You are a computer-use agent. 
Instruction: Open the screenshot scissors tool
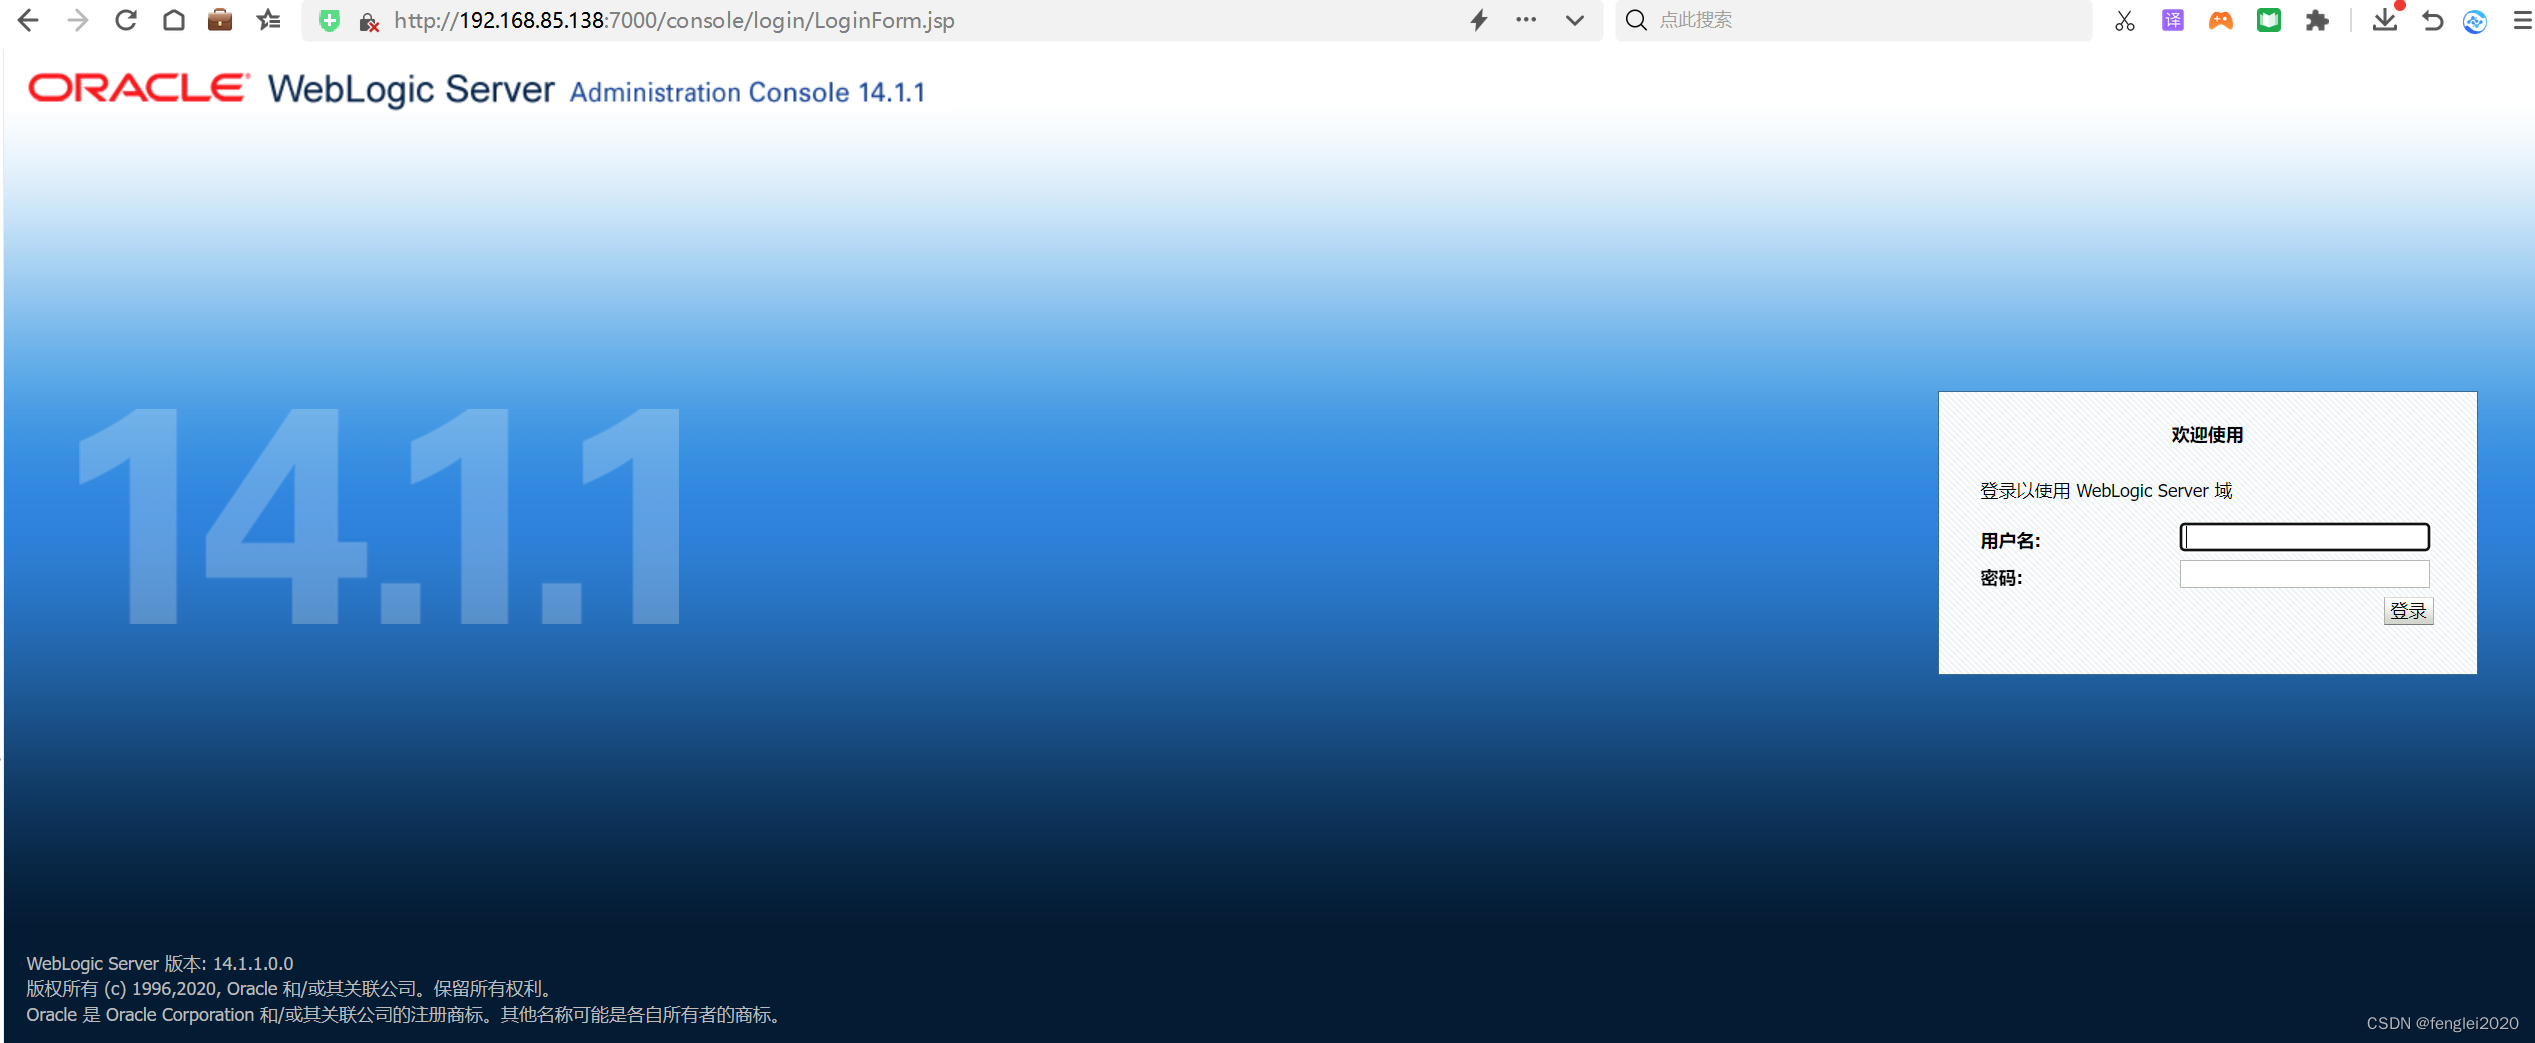tap(2122, 20)
